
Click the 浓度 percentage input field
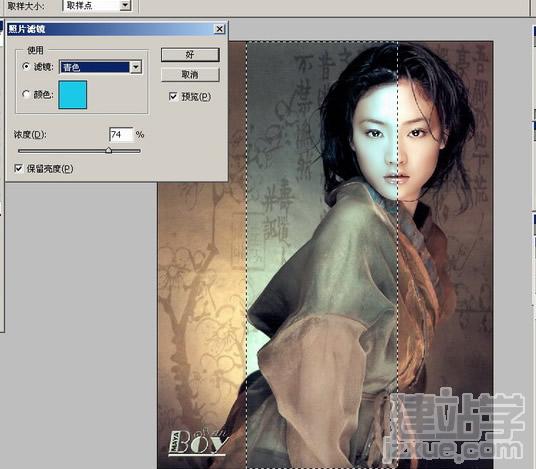[x=121, y=135]
